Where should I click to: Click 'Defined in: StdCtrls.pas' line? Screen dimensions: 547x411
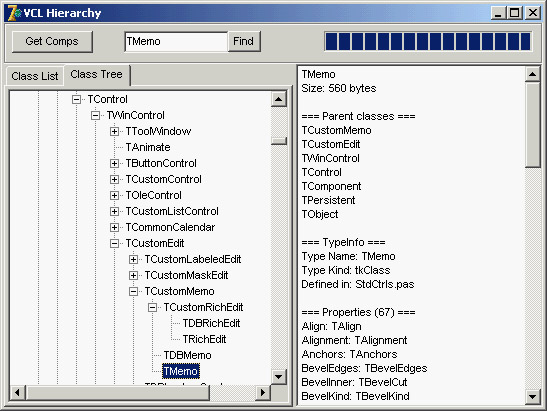(358, 284)
